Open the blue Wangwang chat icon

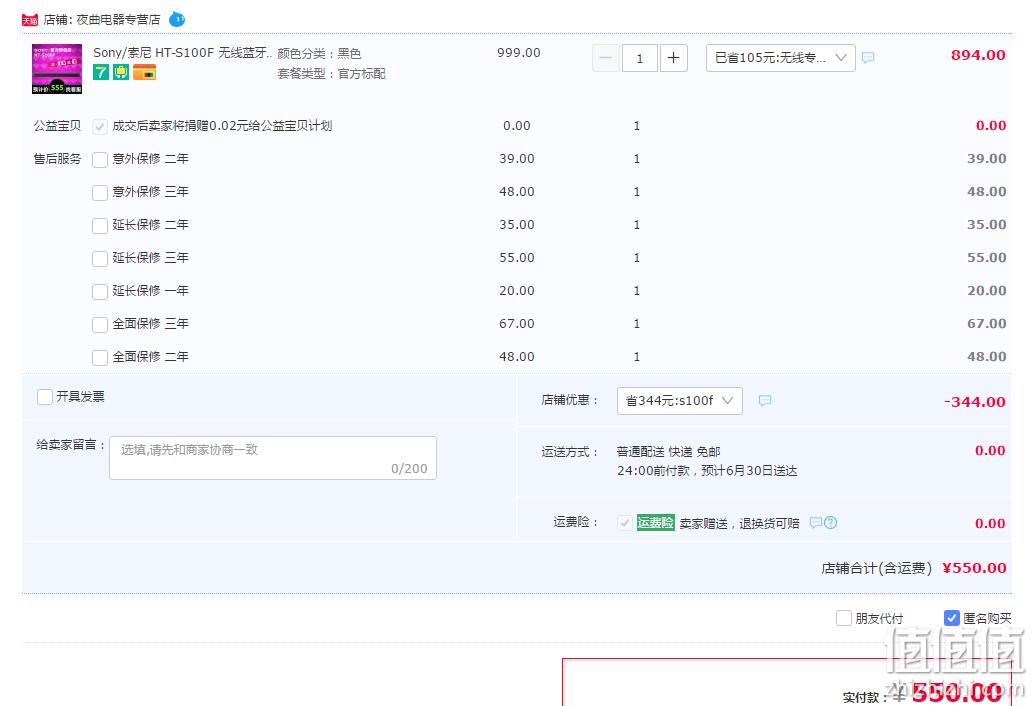177,20
